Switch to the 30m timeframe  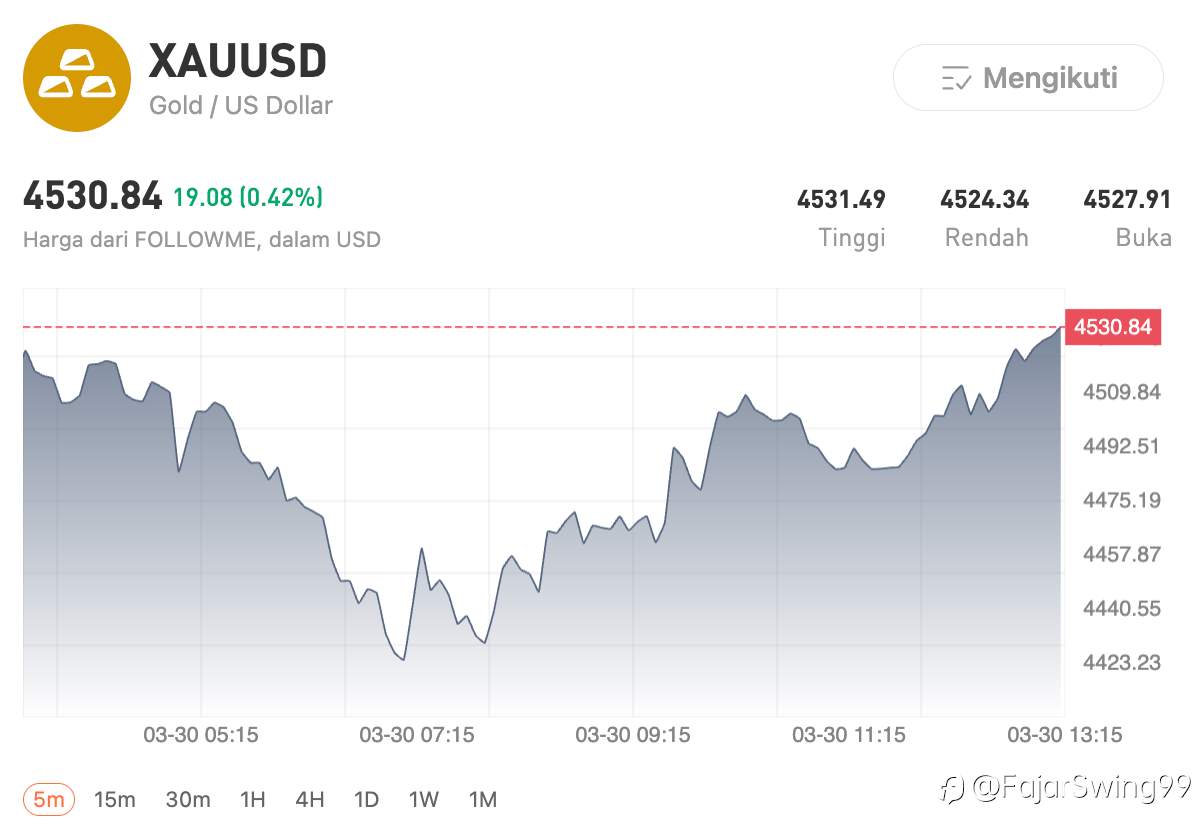(188, 799)
